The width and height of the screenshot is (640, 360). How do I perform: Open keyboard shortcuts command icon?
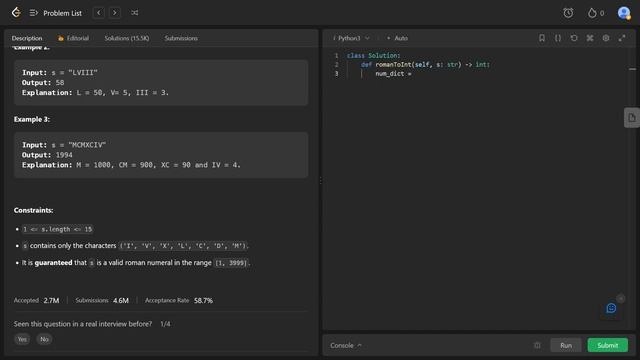590,38
